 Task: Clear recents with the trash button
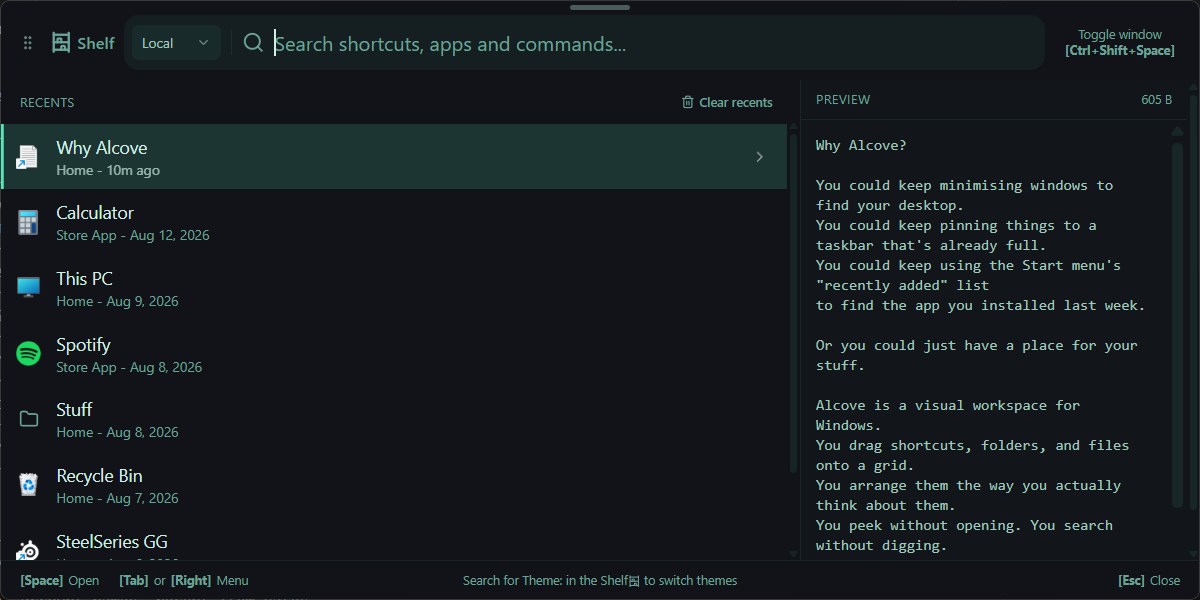point(727,102)
